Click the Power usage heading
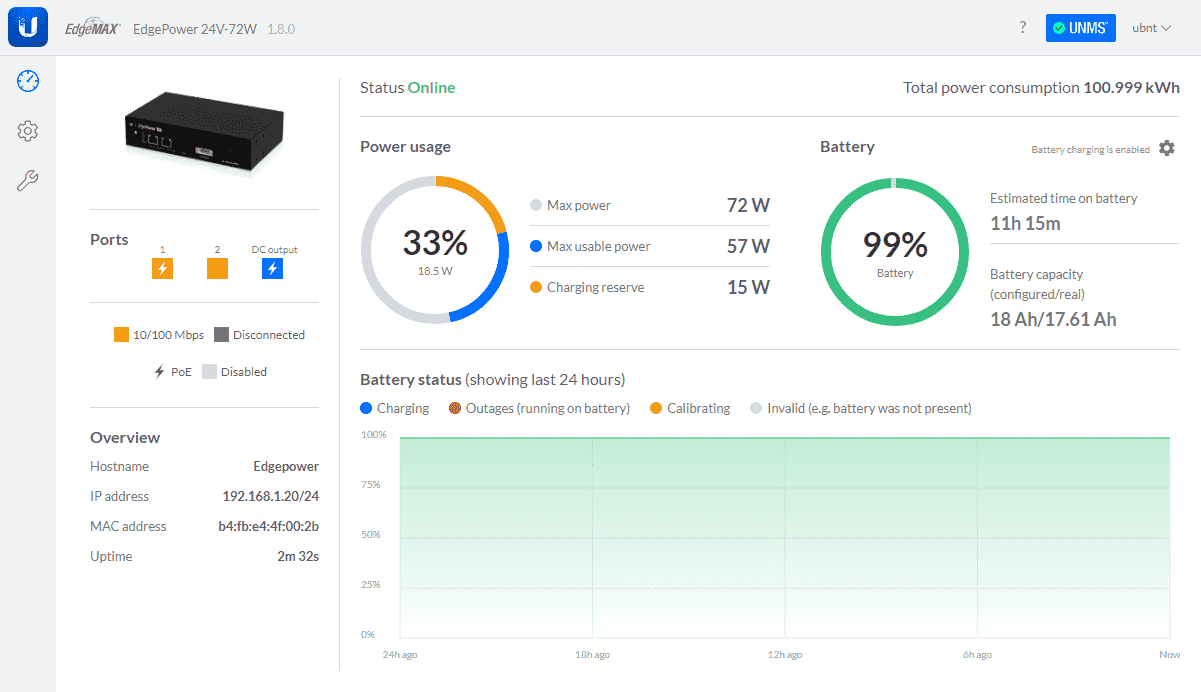This screenshot has width=1201, height=692. pos(405,147)
